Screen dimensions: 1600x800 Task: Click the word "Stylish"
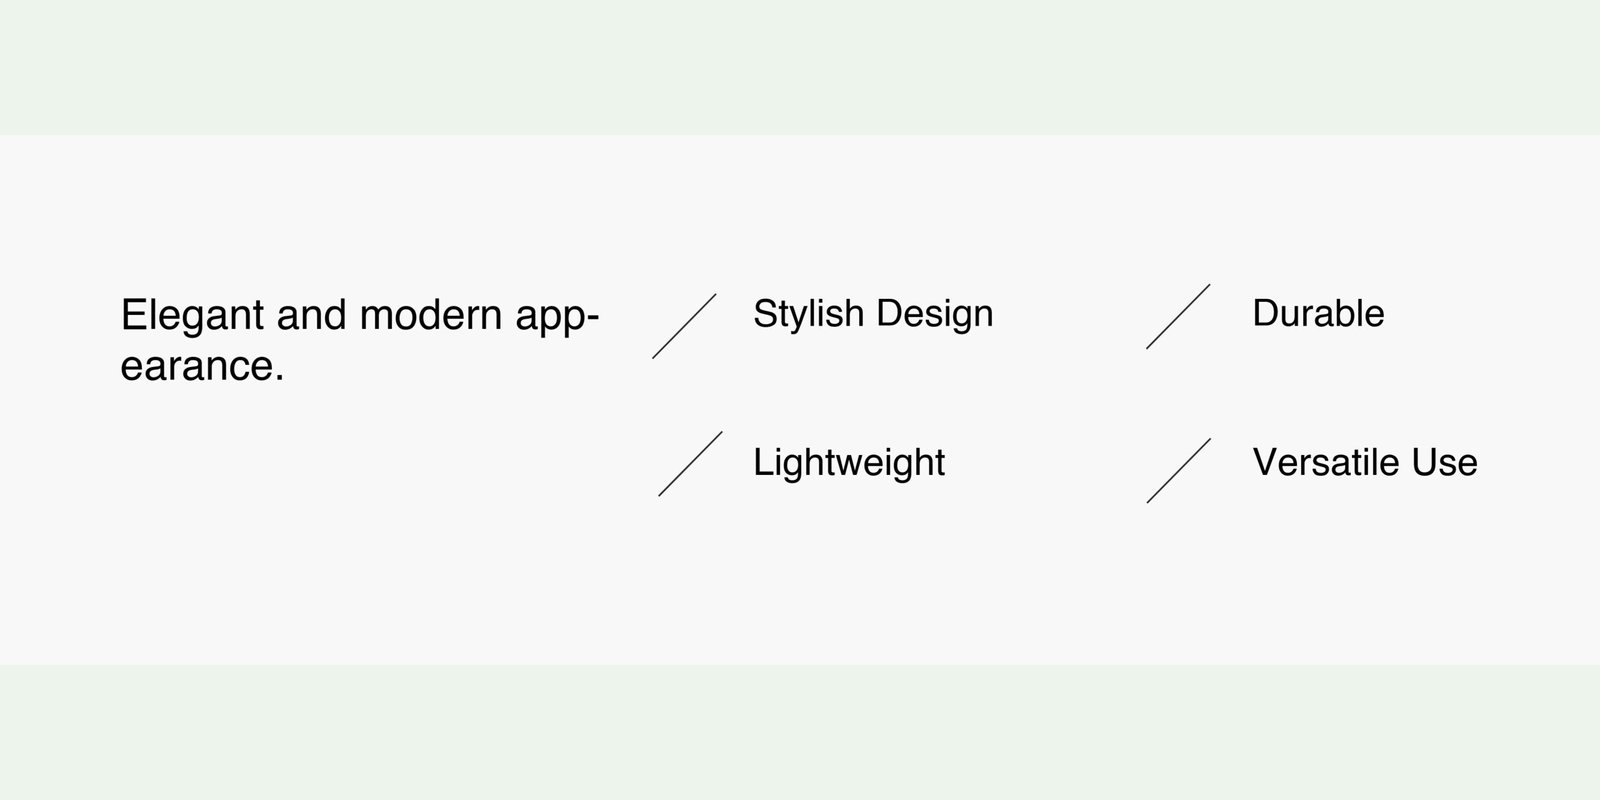click(808, 314)
